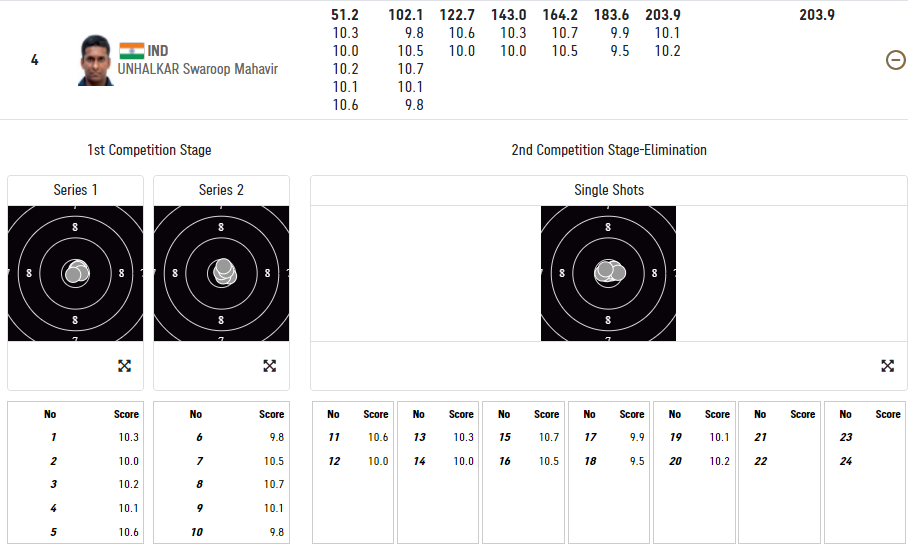The height and width of the screenshot is (546, 908).
Task: Select the Single Shots panel header
Action: (x=608, y=190)
